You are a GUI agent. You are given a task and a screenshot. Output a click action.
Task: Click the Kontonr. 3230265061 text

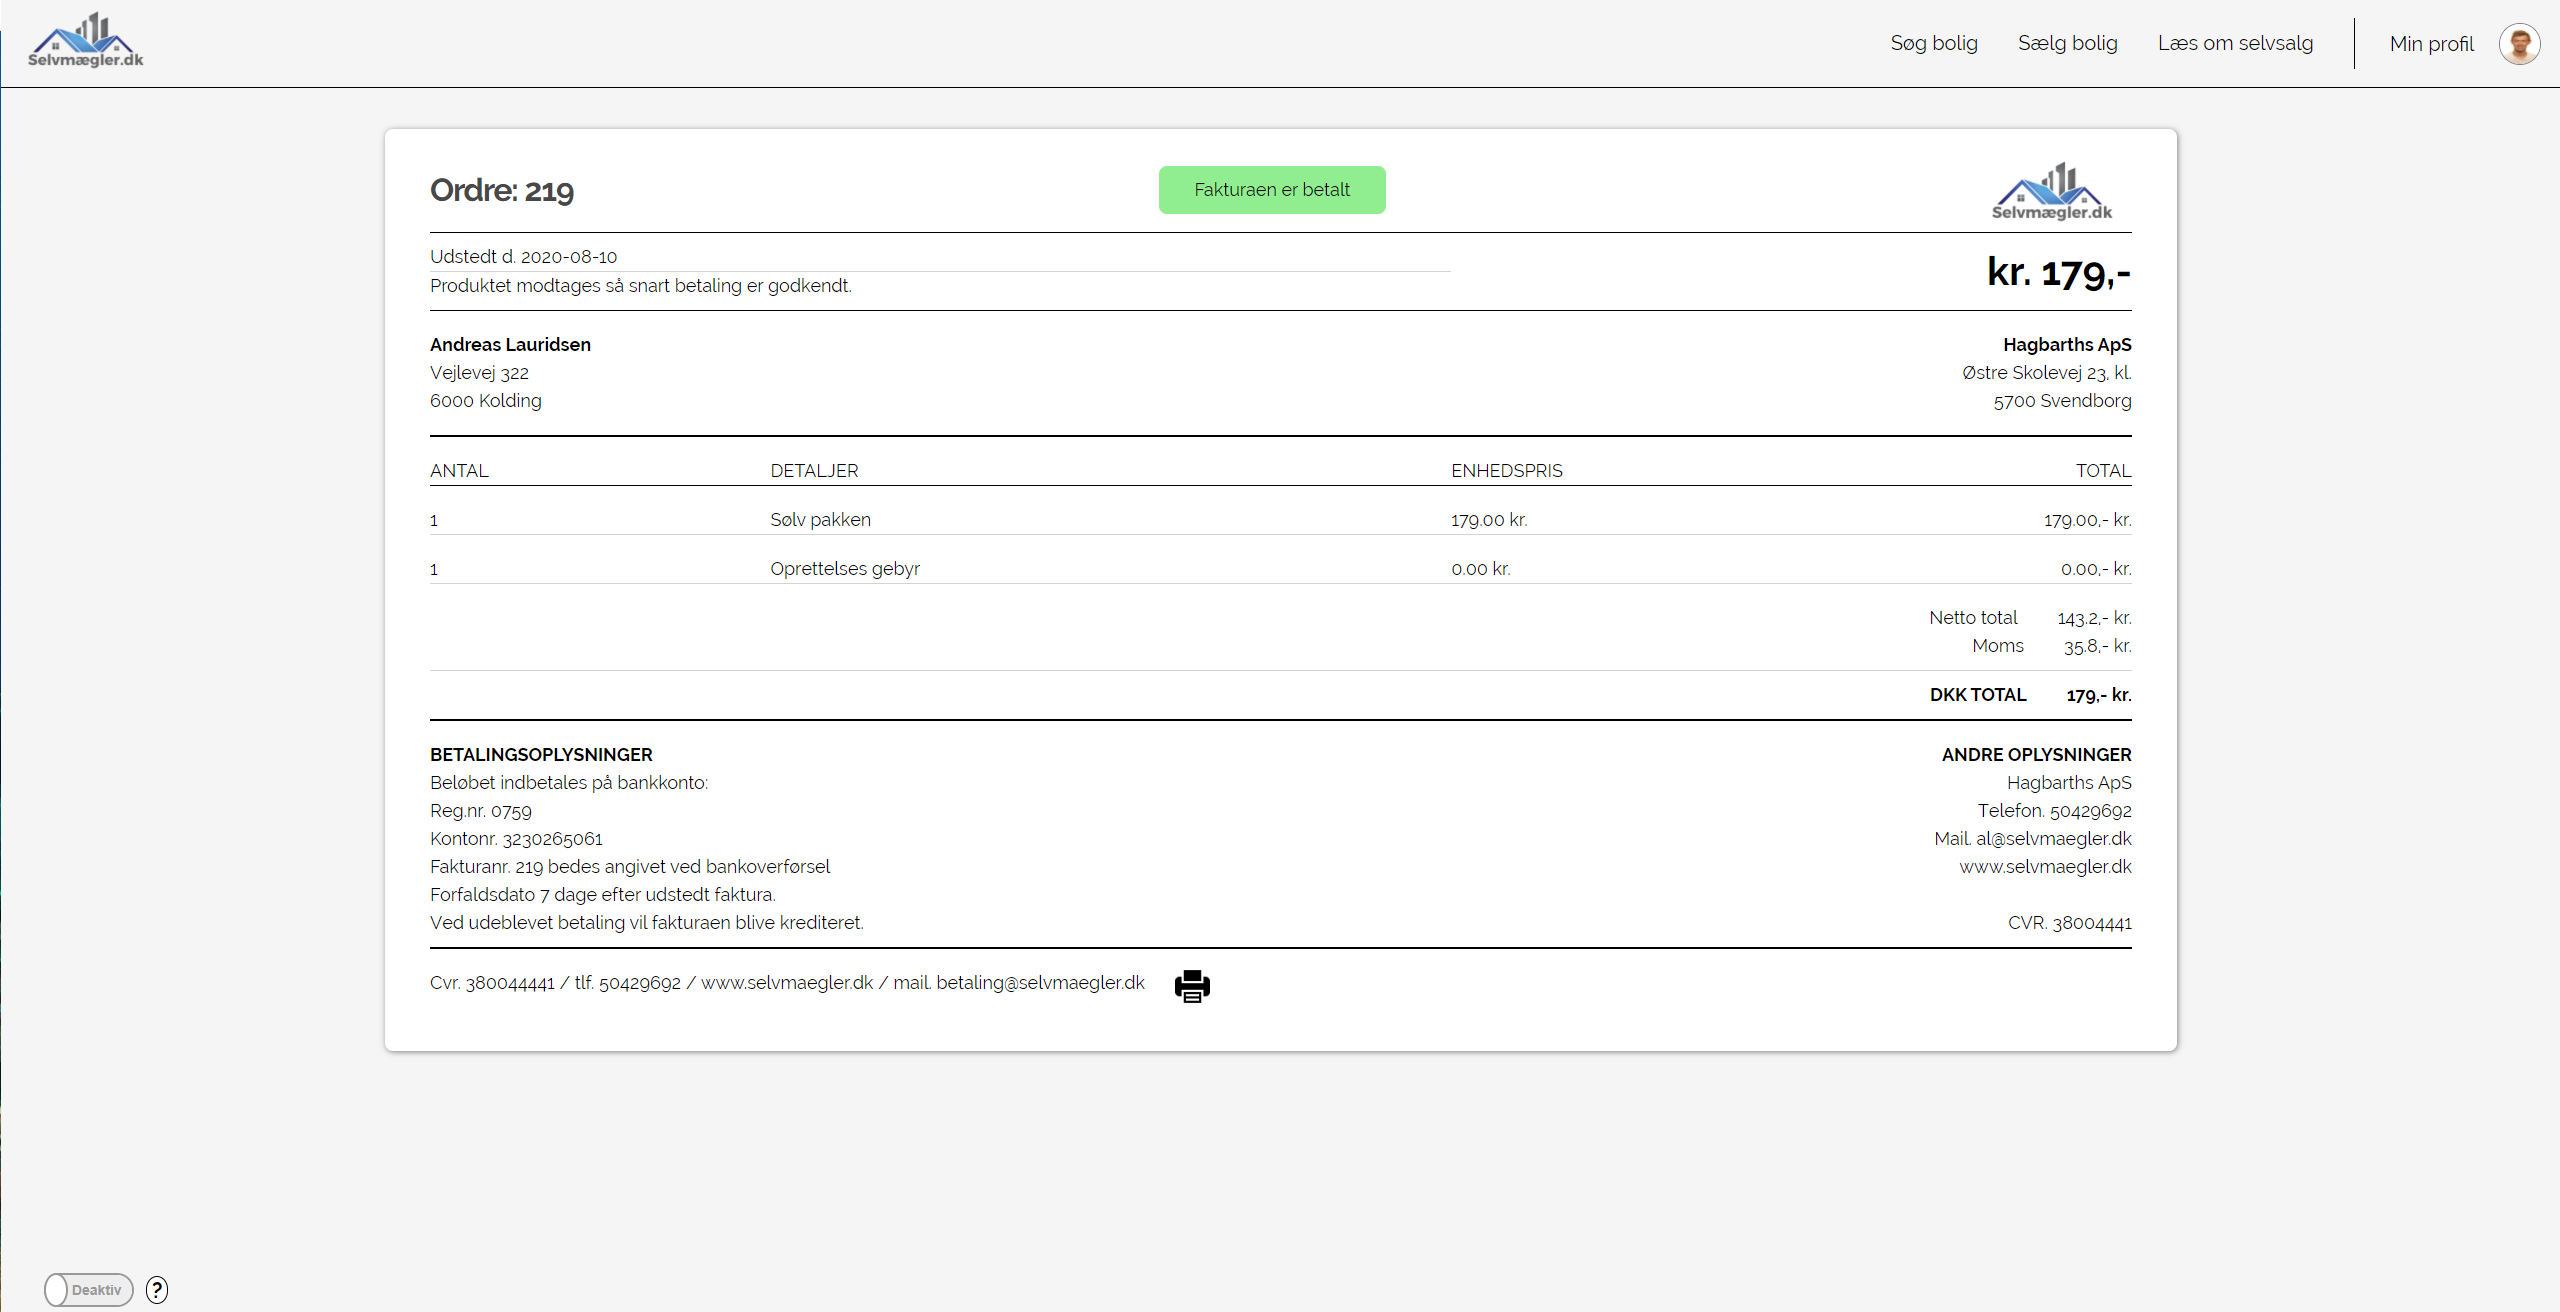point(516,838)
